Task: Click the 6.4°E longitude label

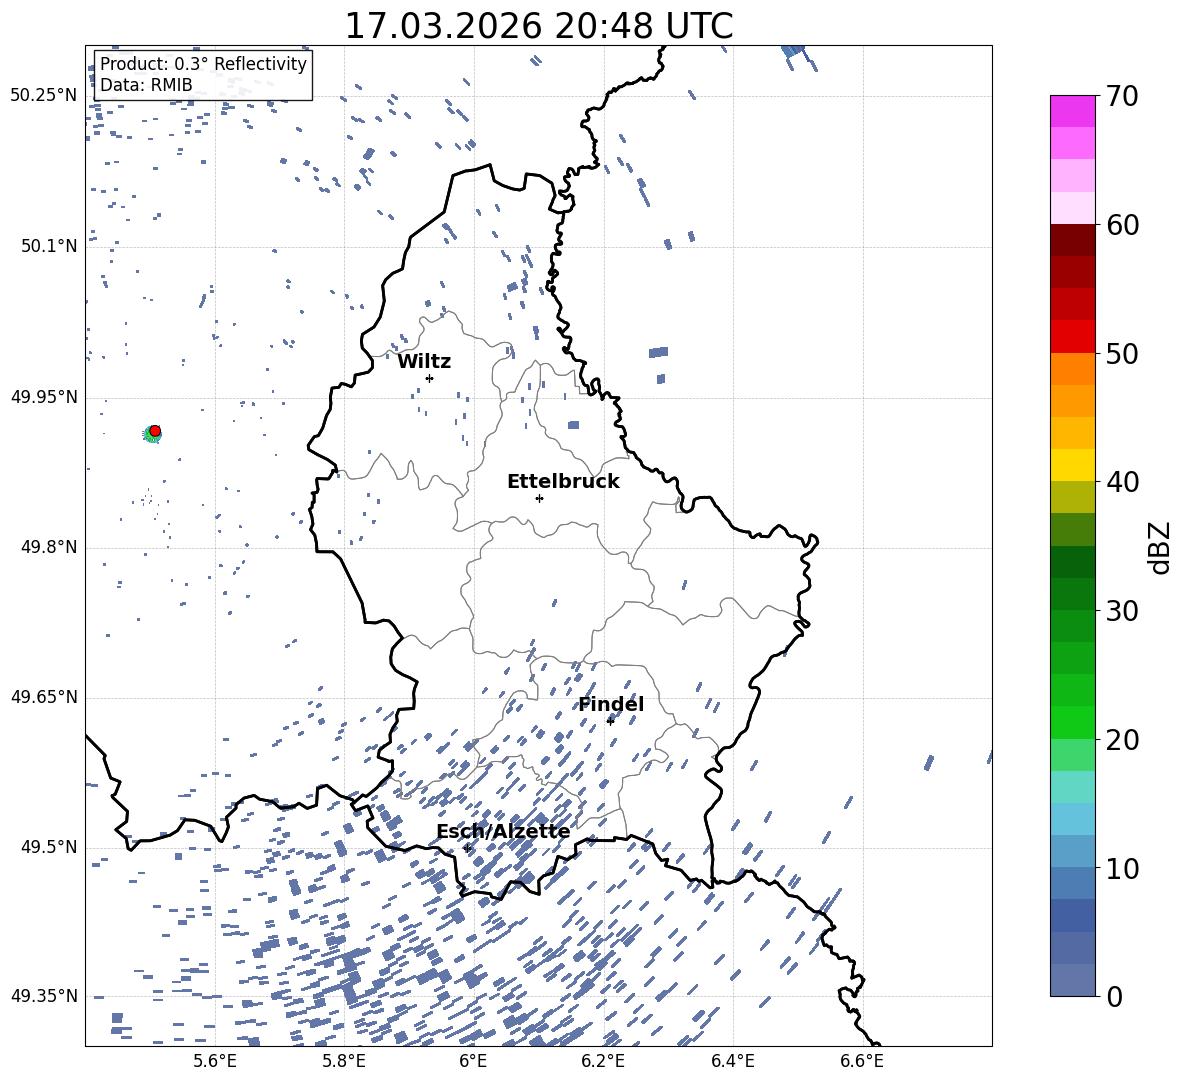Action: tap(732, 1061)
